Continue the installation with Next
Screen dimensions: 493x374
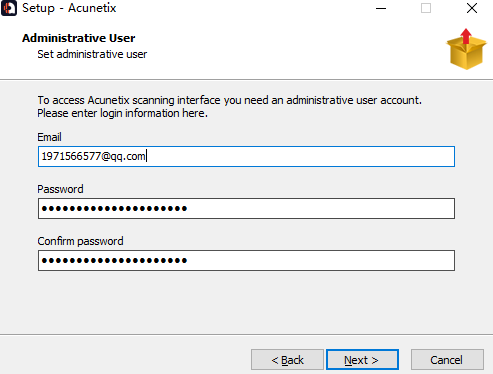point(362,360)
